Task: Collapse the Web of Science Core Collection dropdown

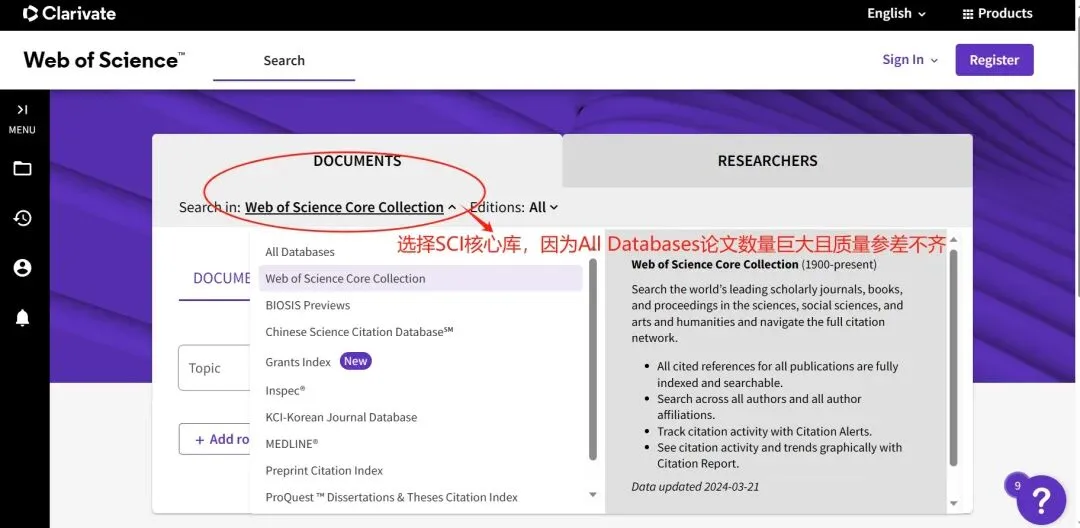Action: 351,207
